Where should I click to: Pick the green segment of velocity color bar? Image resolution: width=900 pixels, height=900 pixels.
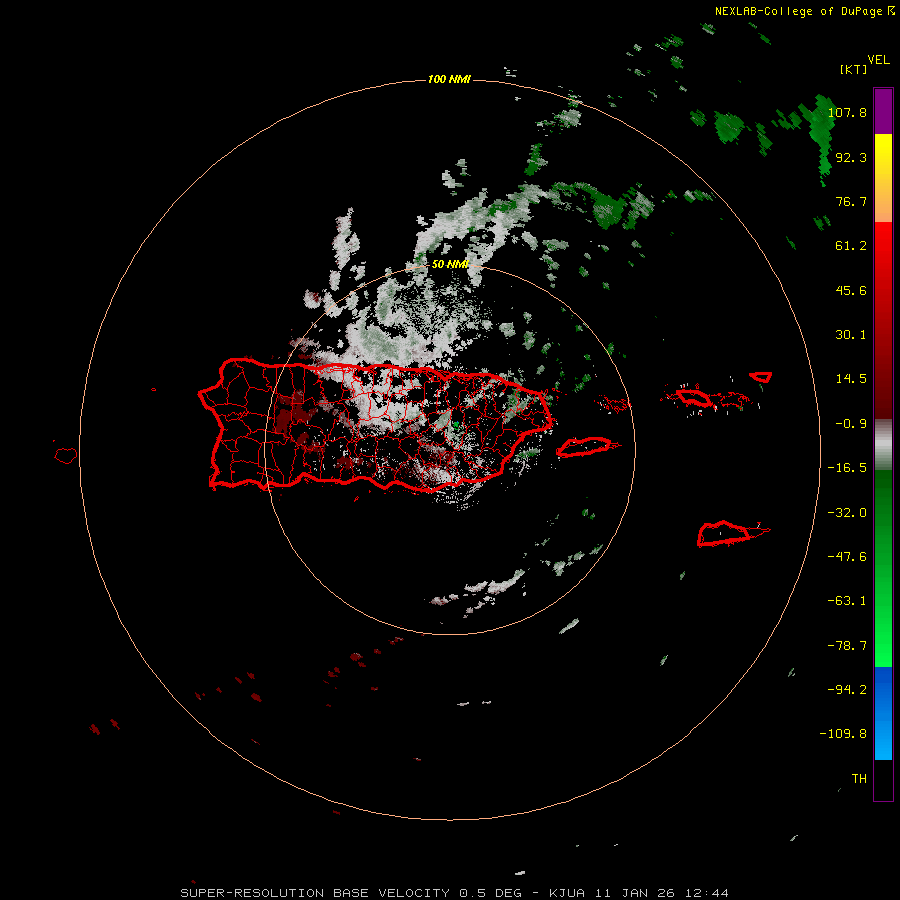(x=883, y=568)
